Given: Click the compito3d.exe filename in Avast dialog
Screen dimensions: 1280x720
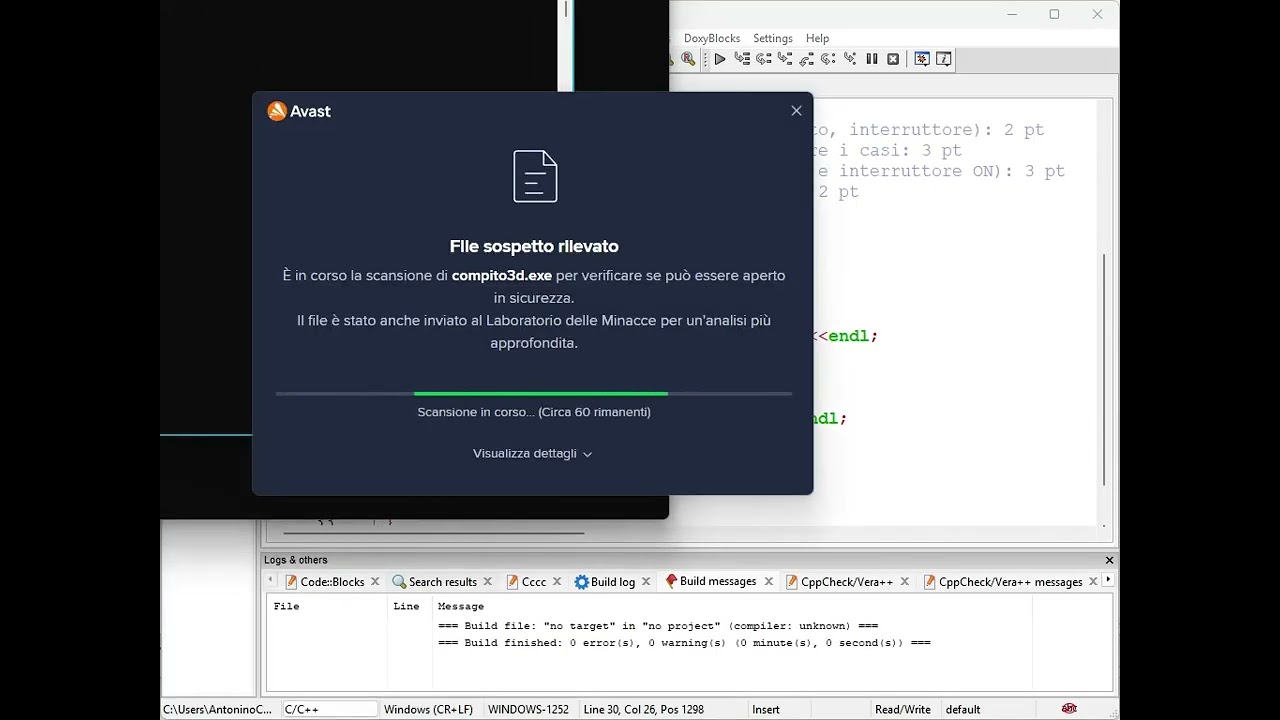Looking at the screenshot, I should pos(502,275).
